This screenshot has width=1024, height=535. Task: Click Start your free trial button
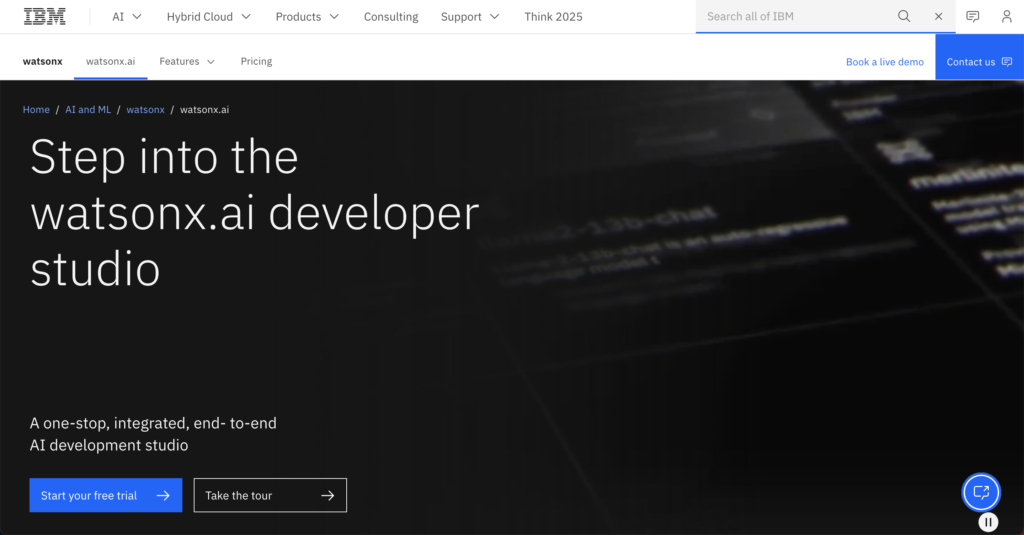(x=106, y=495)
